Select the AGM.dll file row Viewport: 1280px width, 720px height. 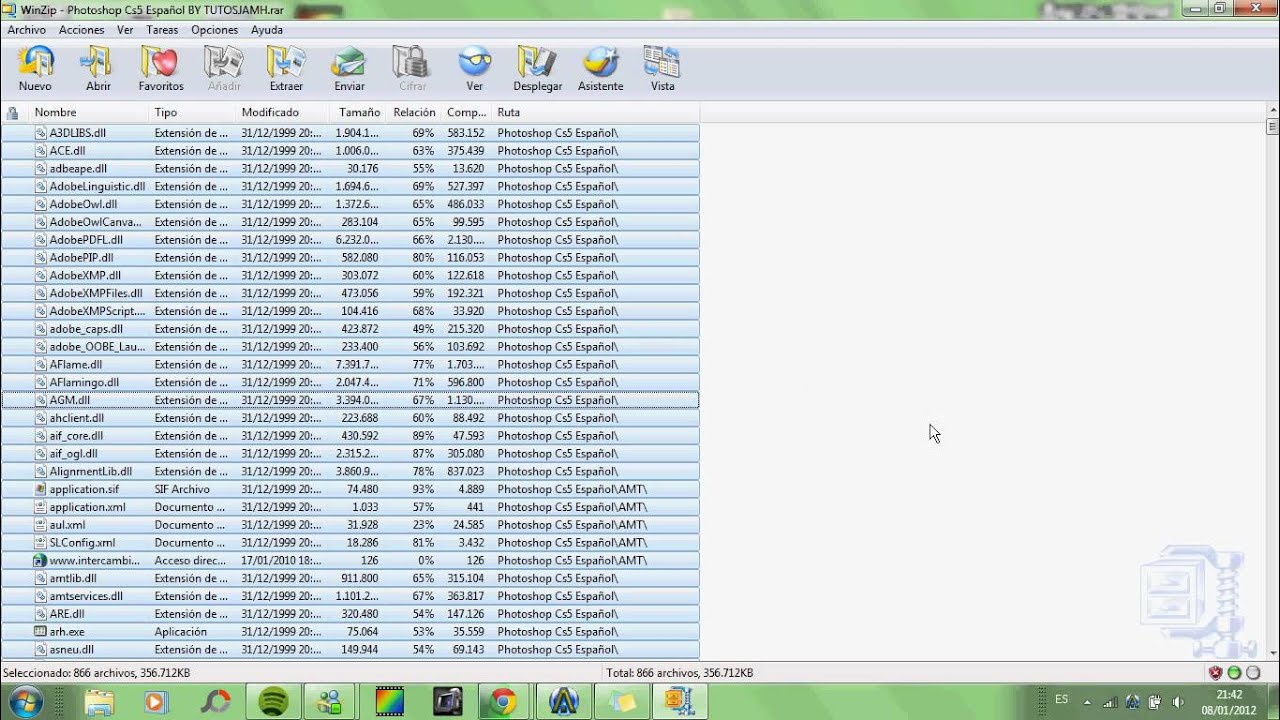(x=350, y=400)
